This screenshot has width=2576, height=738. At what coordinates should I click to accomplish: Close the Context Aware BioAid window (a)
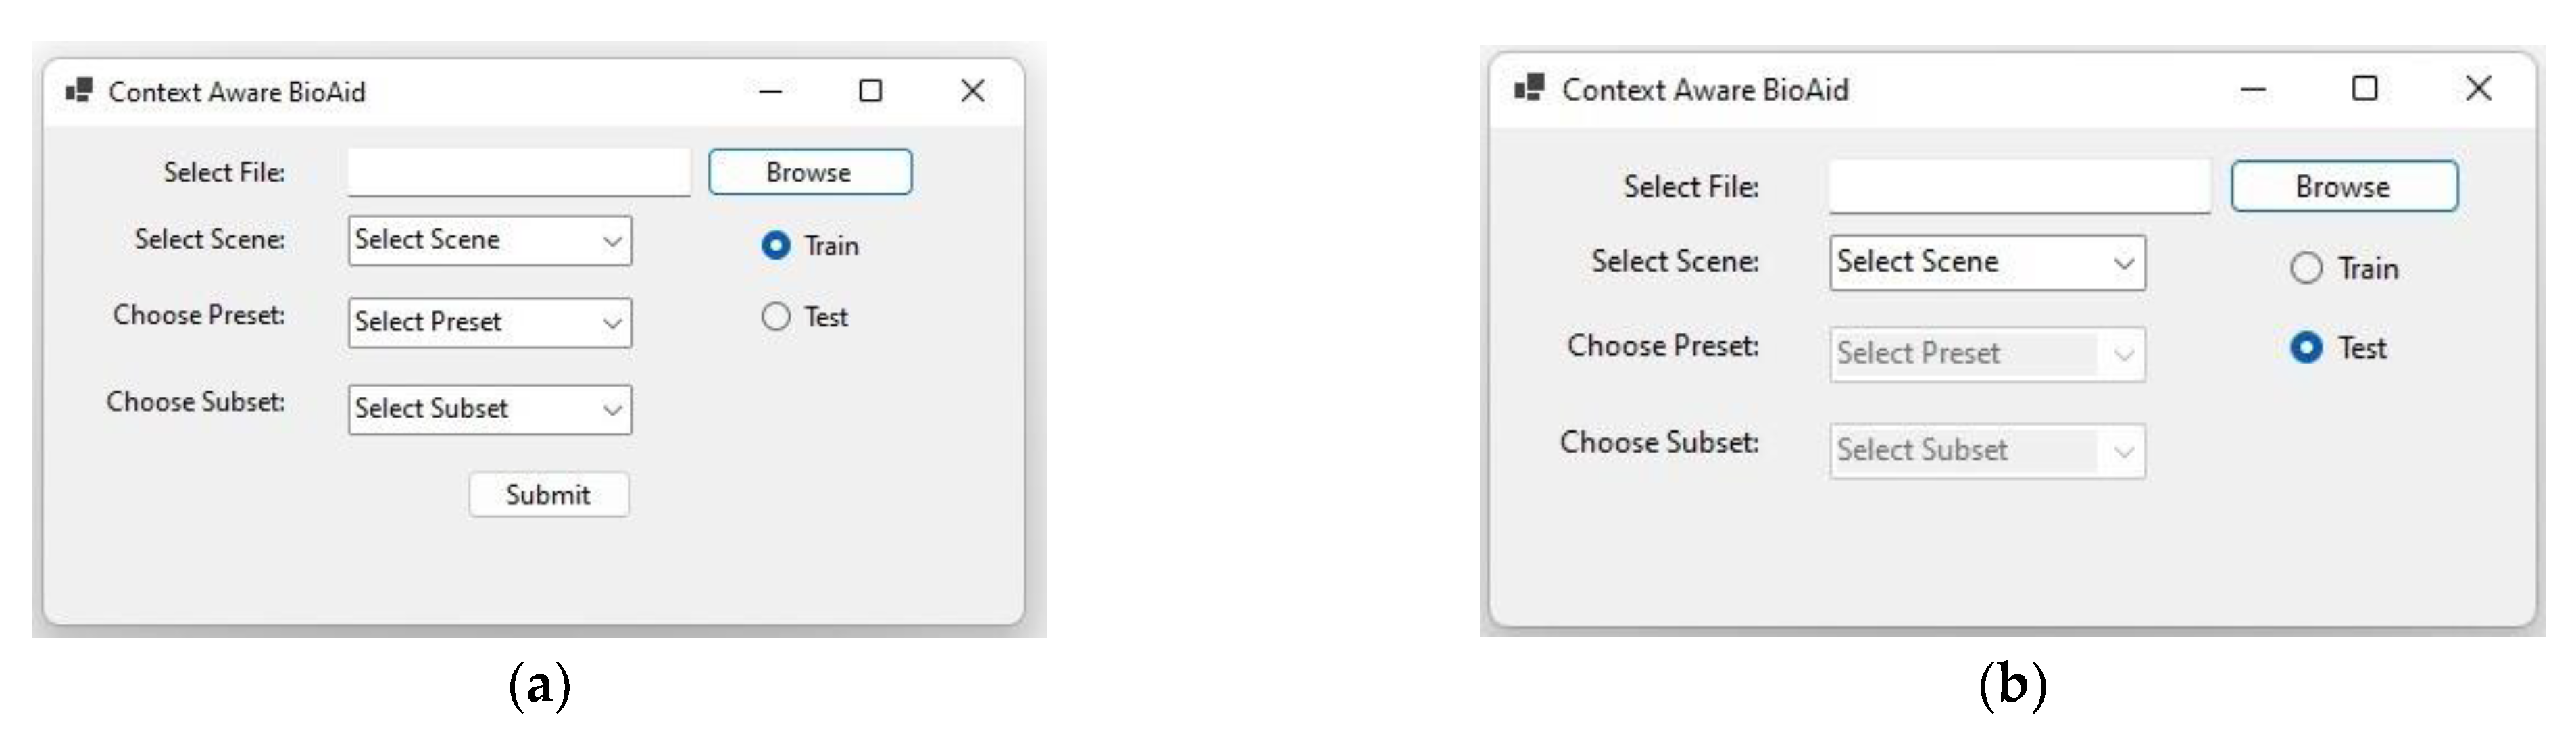coord(972,92)
